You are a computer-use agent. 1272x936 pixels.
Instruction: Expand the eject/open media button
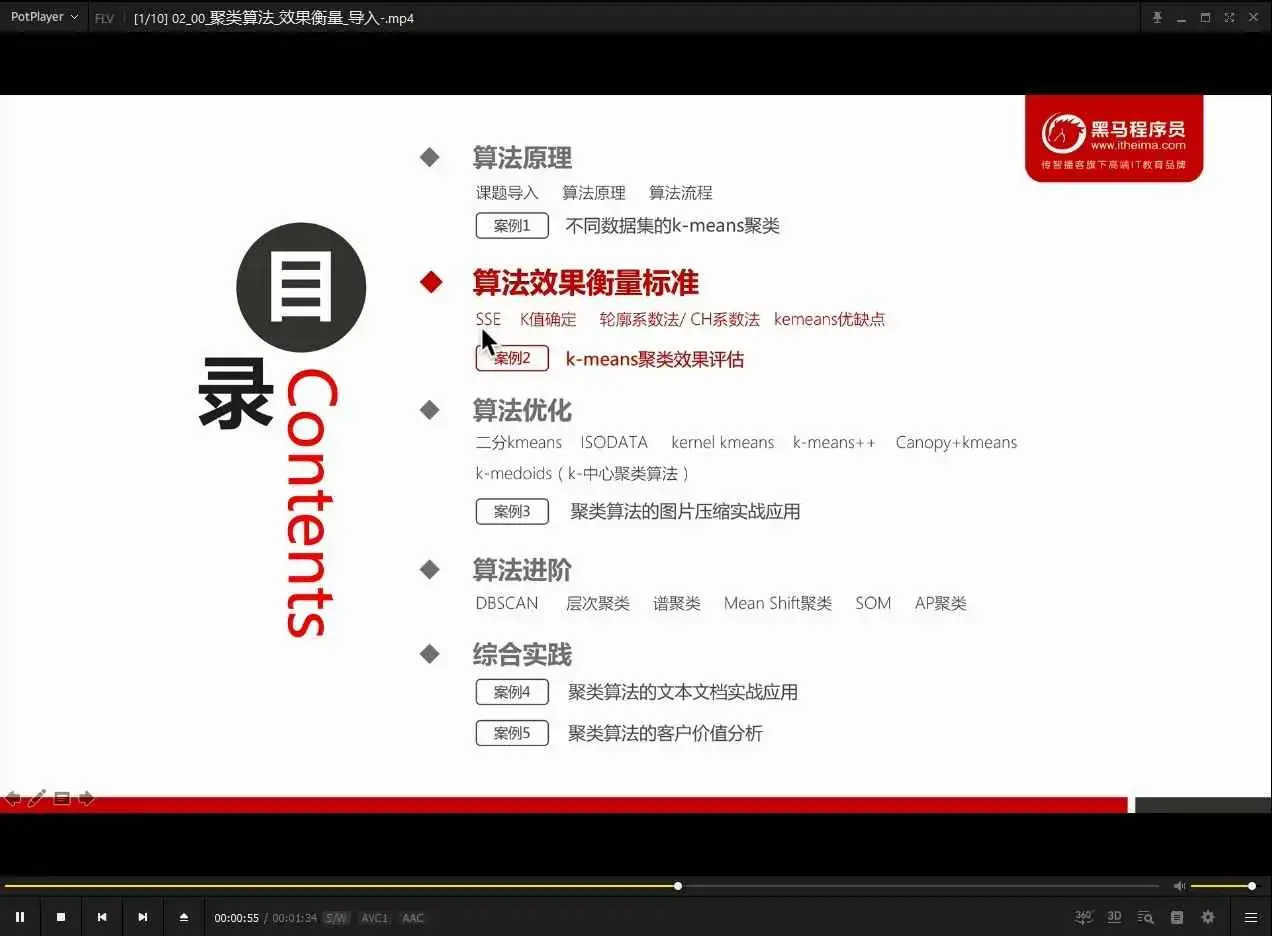tap(184, 916)
